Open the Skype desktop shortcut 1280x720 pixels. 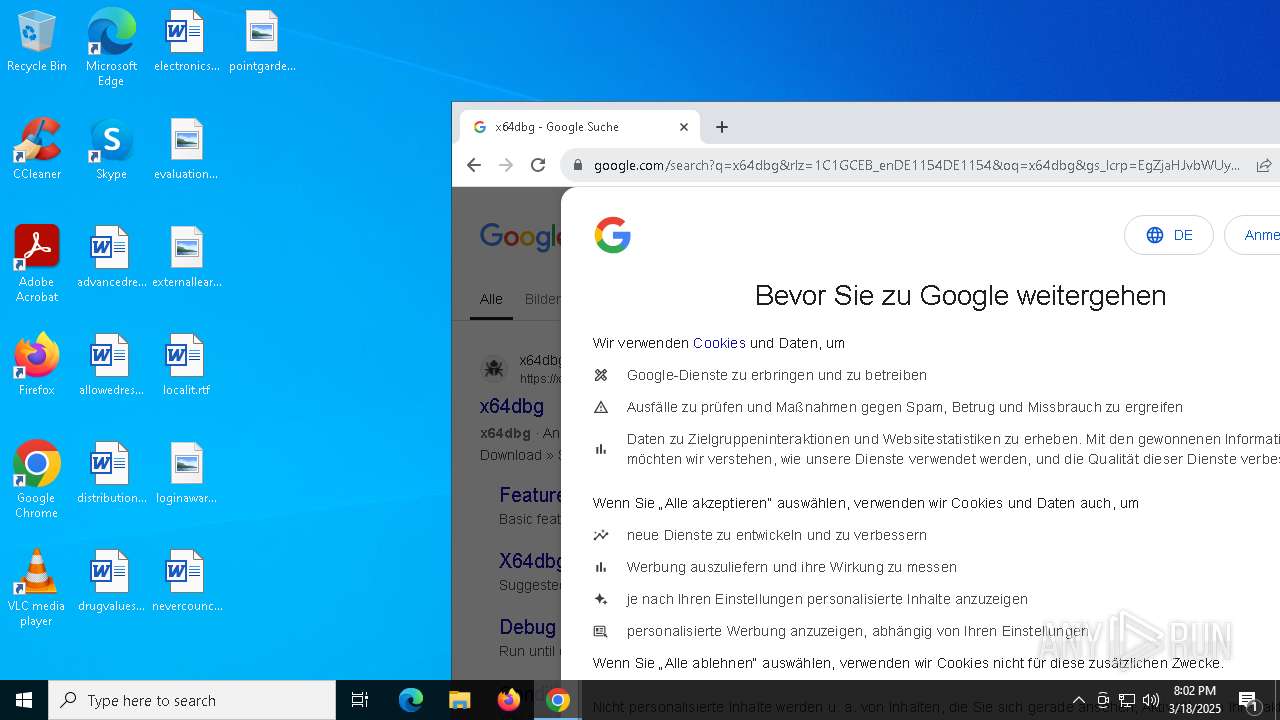tap(111, 149)
